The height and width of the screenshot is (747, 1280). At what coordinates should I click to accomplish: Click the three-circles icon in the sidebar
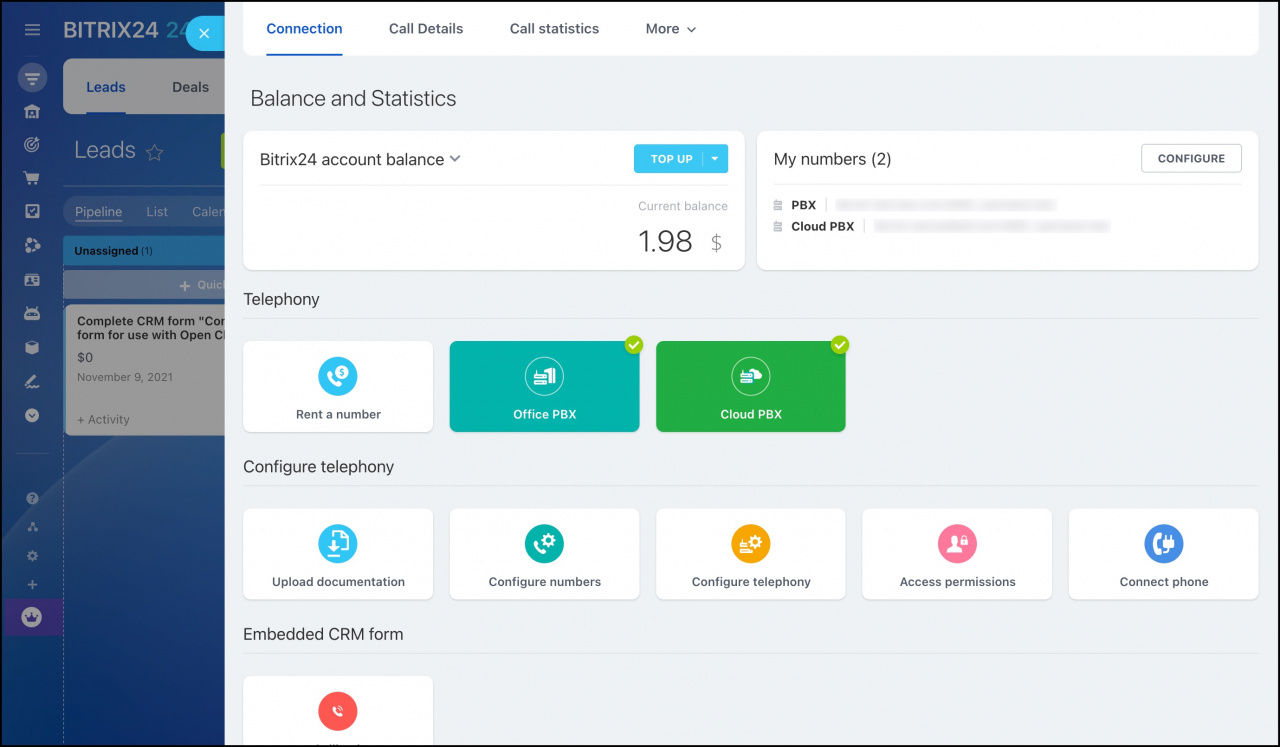(x=32, y=246)
